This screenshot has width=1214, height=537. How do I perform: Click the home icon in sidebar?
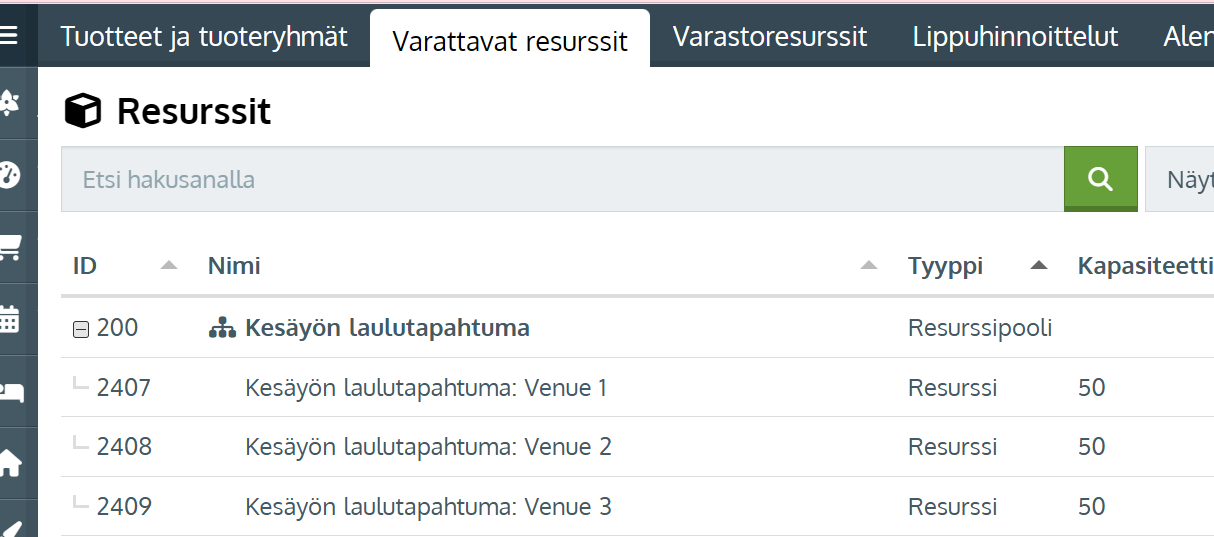click(x=10, y=463)
